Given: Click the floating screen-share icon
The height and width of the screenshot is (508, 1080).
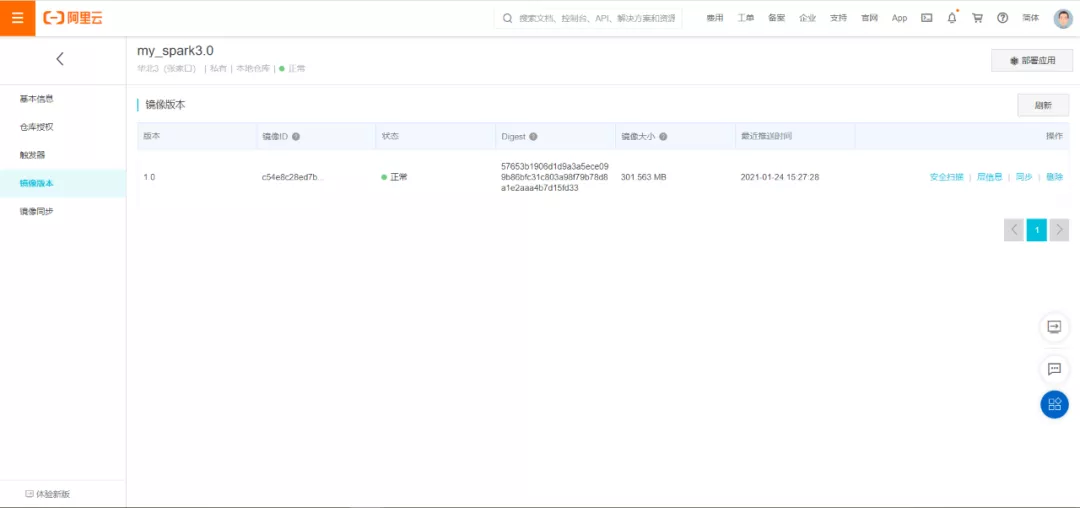Looking at the screenshot, I should [1055, 326].
